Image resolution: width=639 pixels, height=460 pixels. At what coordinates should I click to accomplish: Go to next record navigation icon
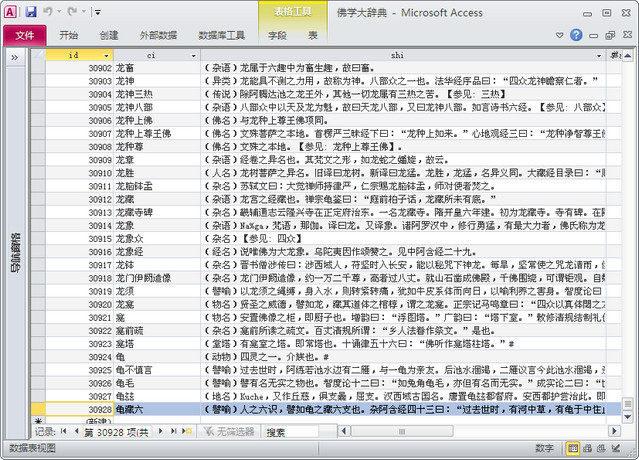point(161,431)
